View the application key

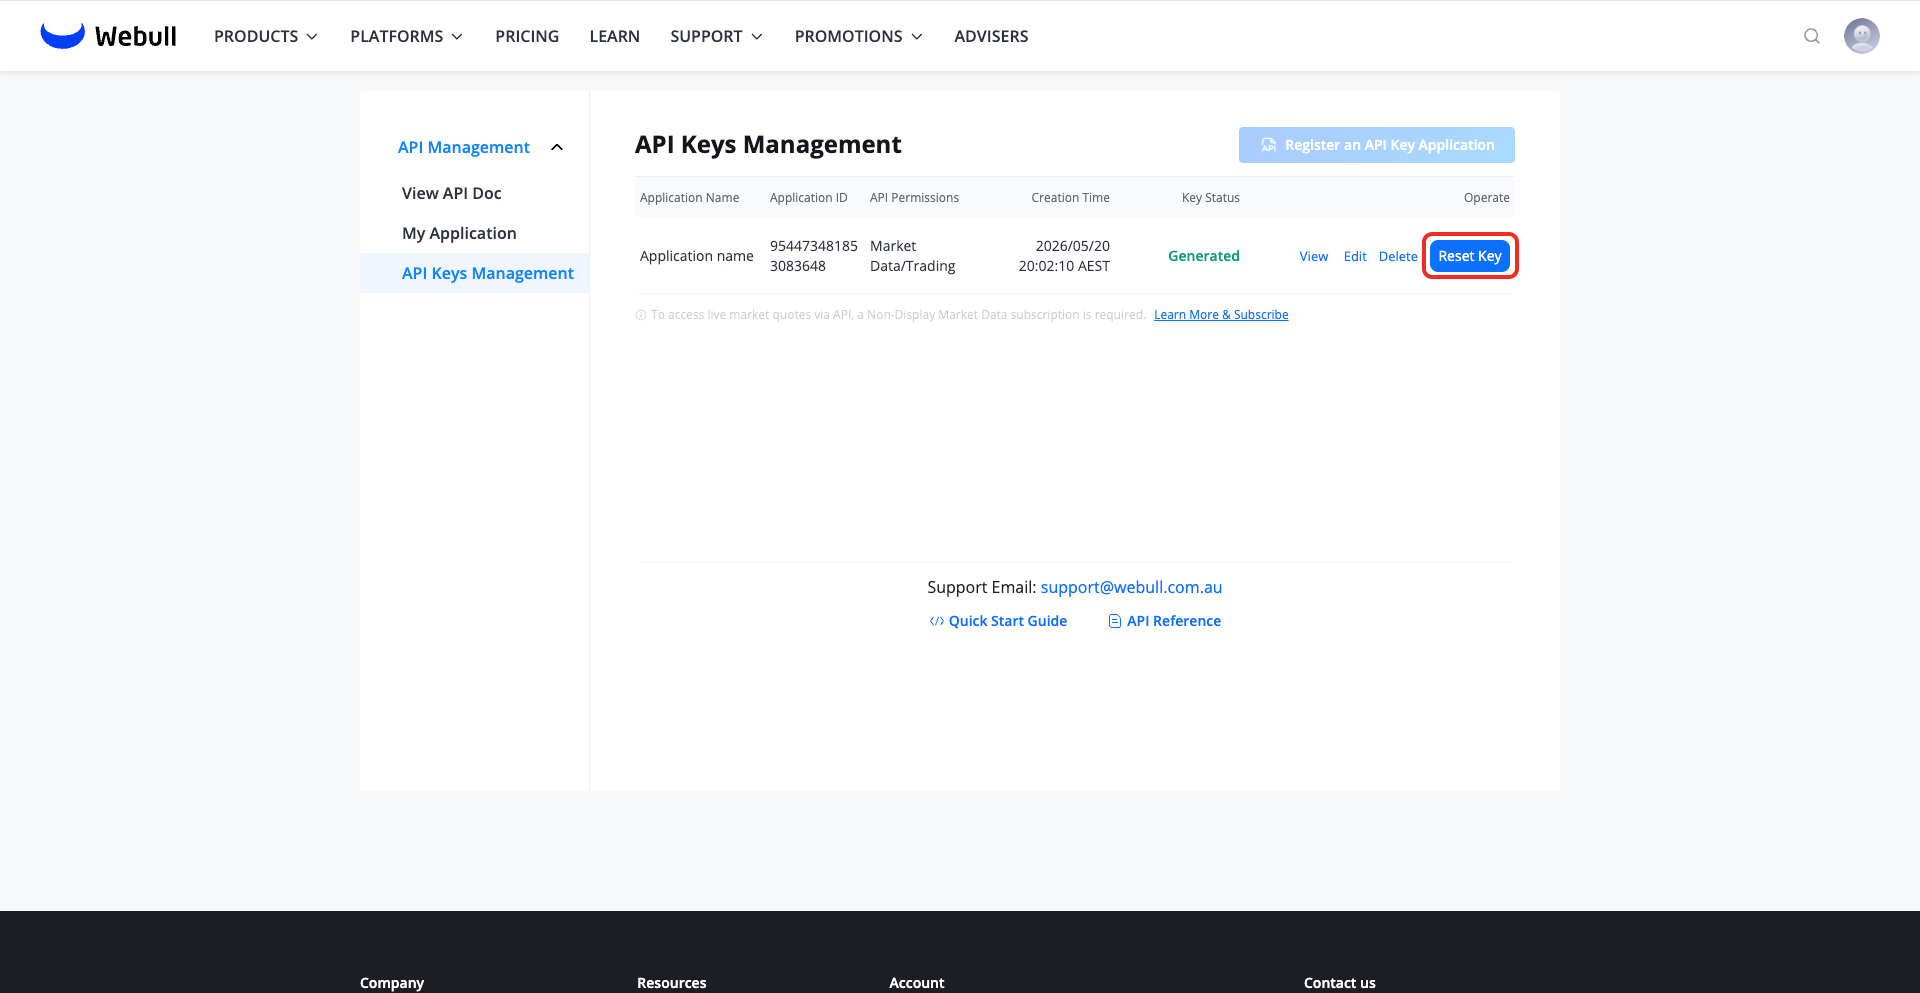point(1314,257)
